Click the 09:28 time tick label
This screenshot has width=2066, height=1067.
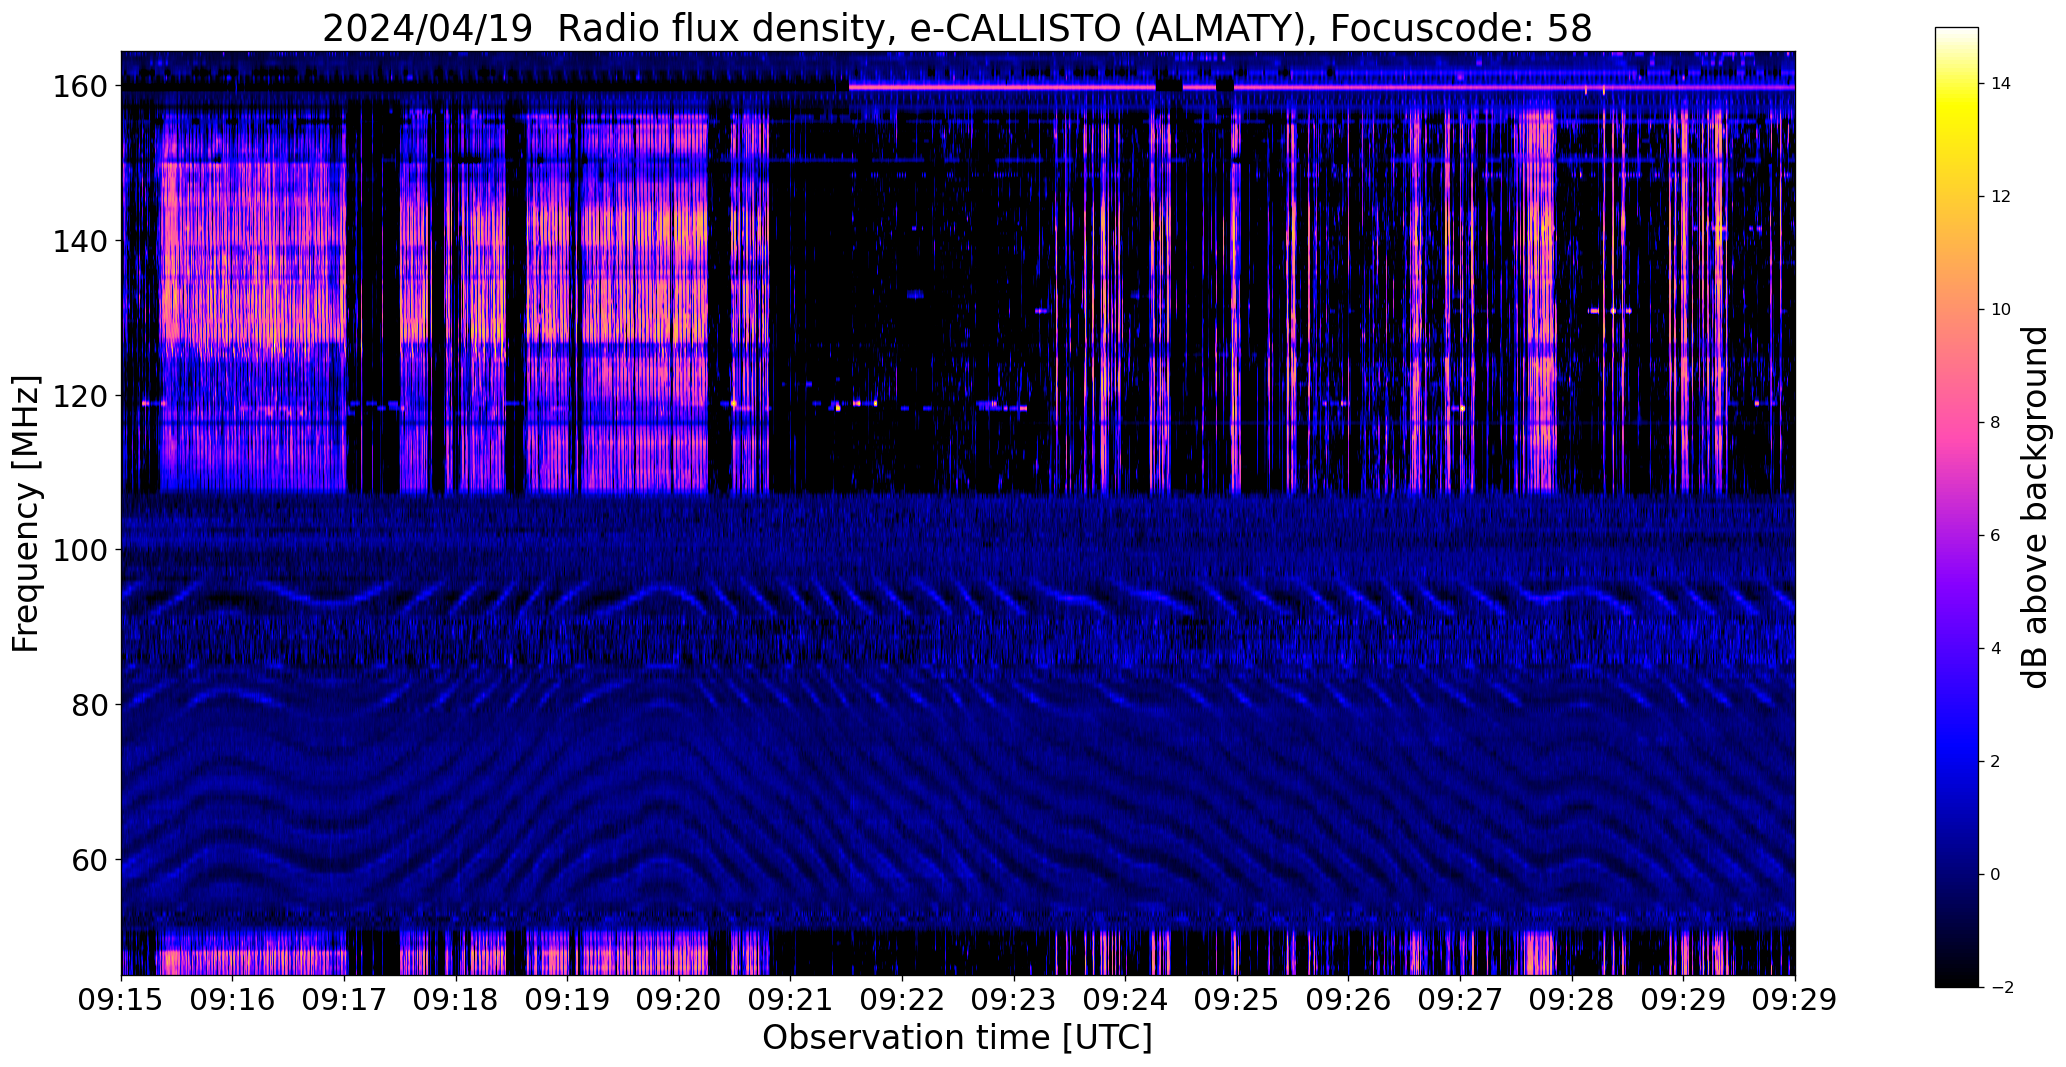click(x=1572, y=1000)
